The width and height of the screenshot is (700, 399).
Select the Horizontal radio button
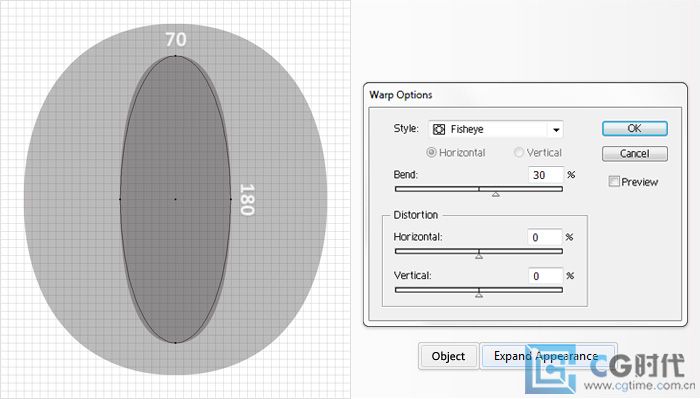click(x=431, y=153)
